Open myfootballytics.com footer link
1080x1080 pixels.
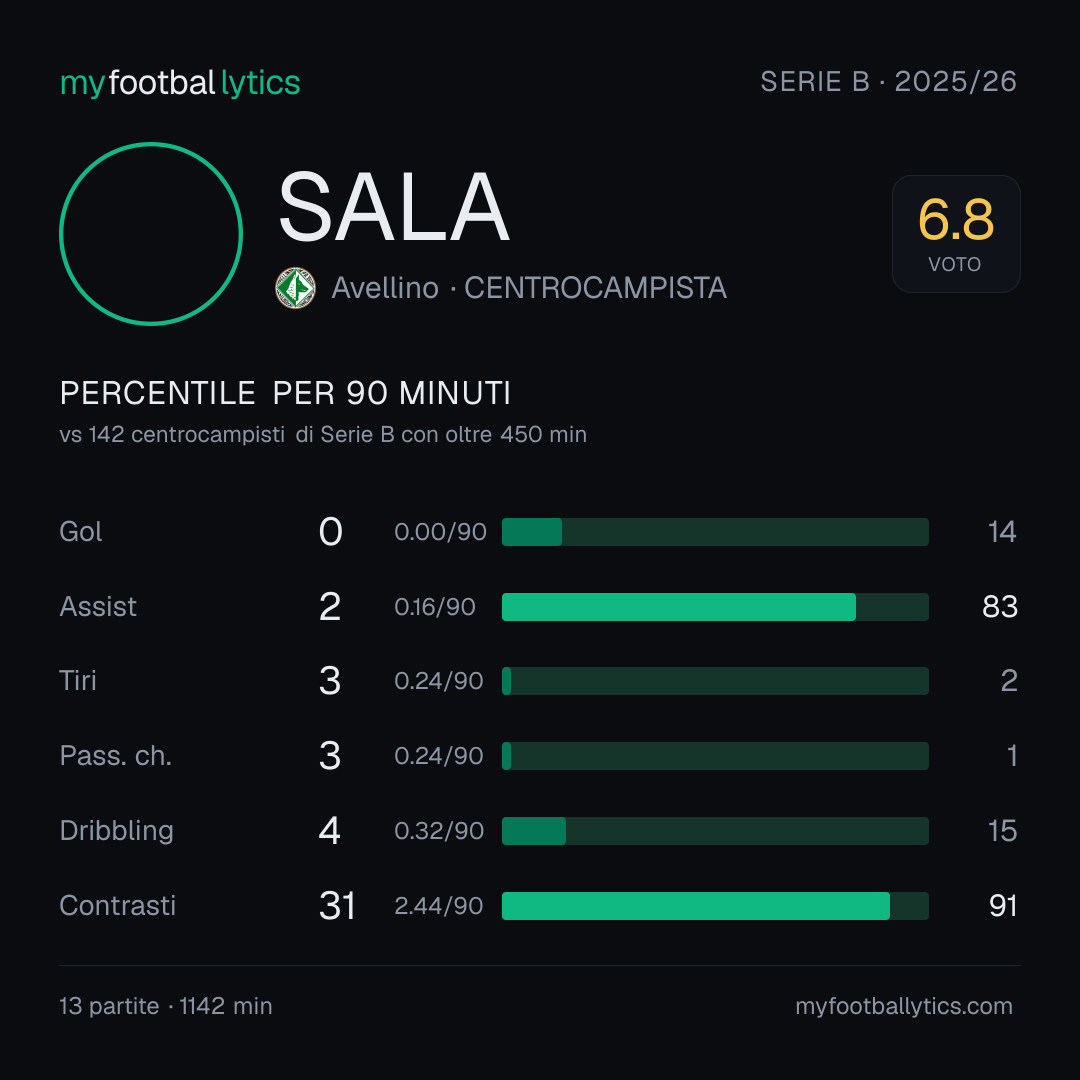pyautogui.click(x=904, y=1006)
